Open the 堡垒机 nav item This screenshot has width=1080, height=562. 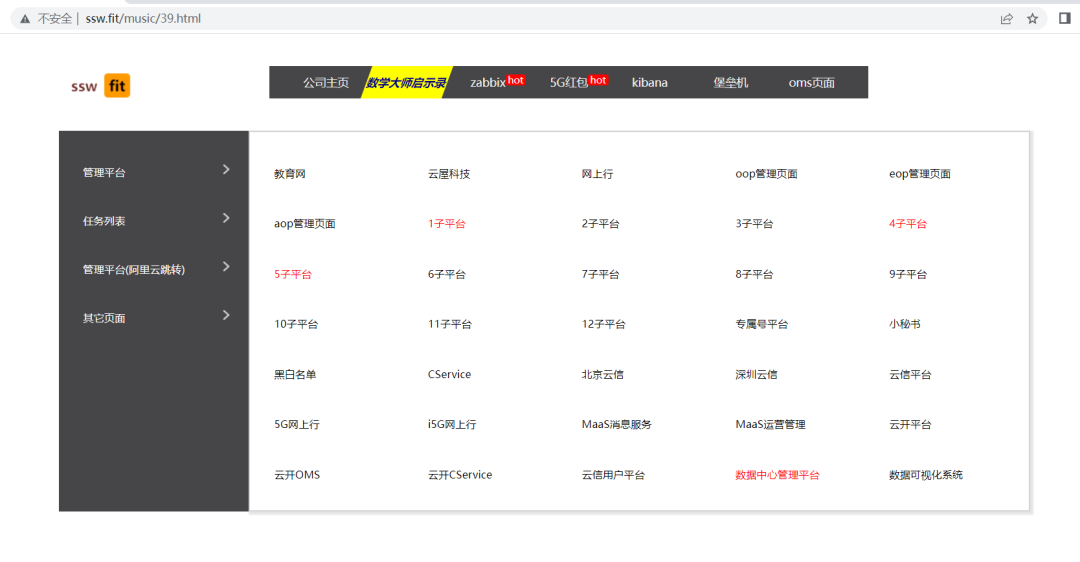click(x=731, y=83)
